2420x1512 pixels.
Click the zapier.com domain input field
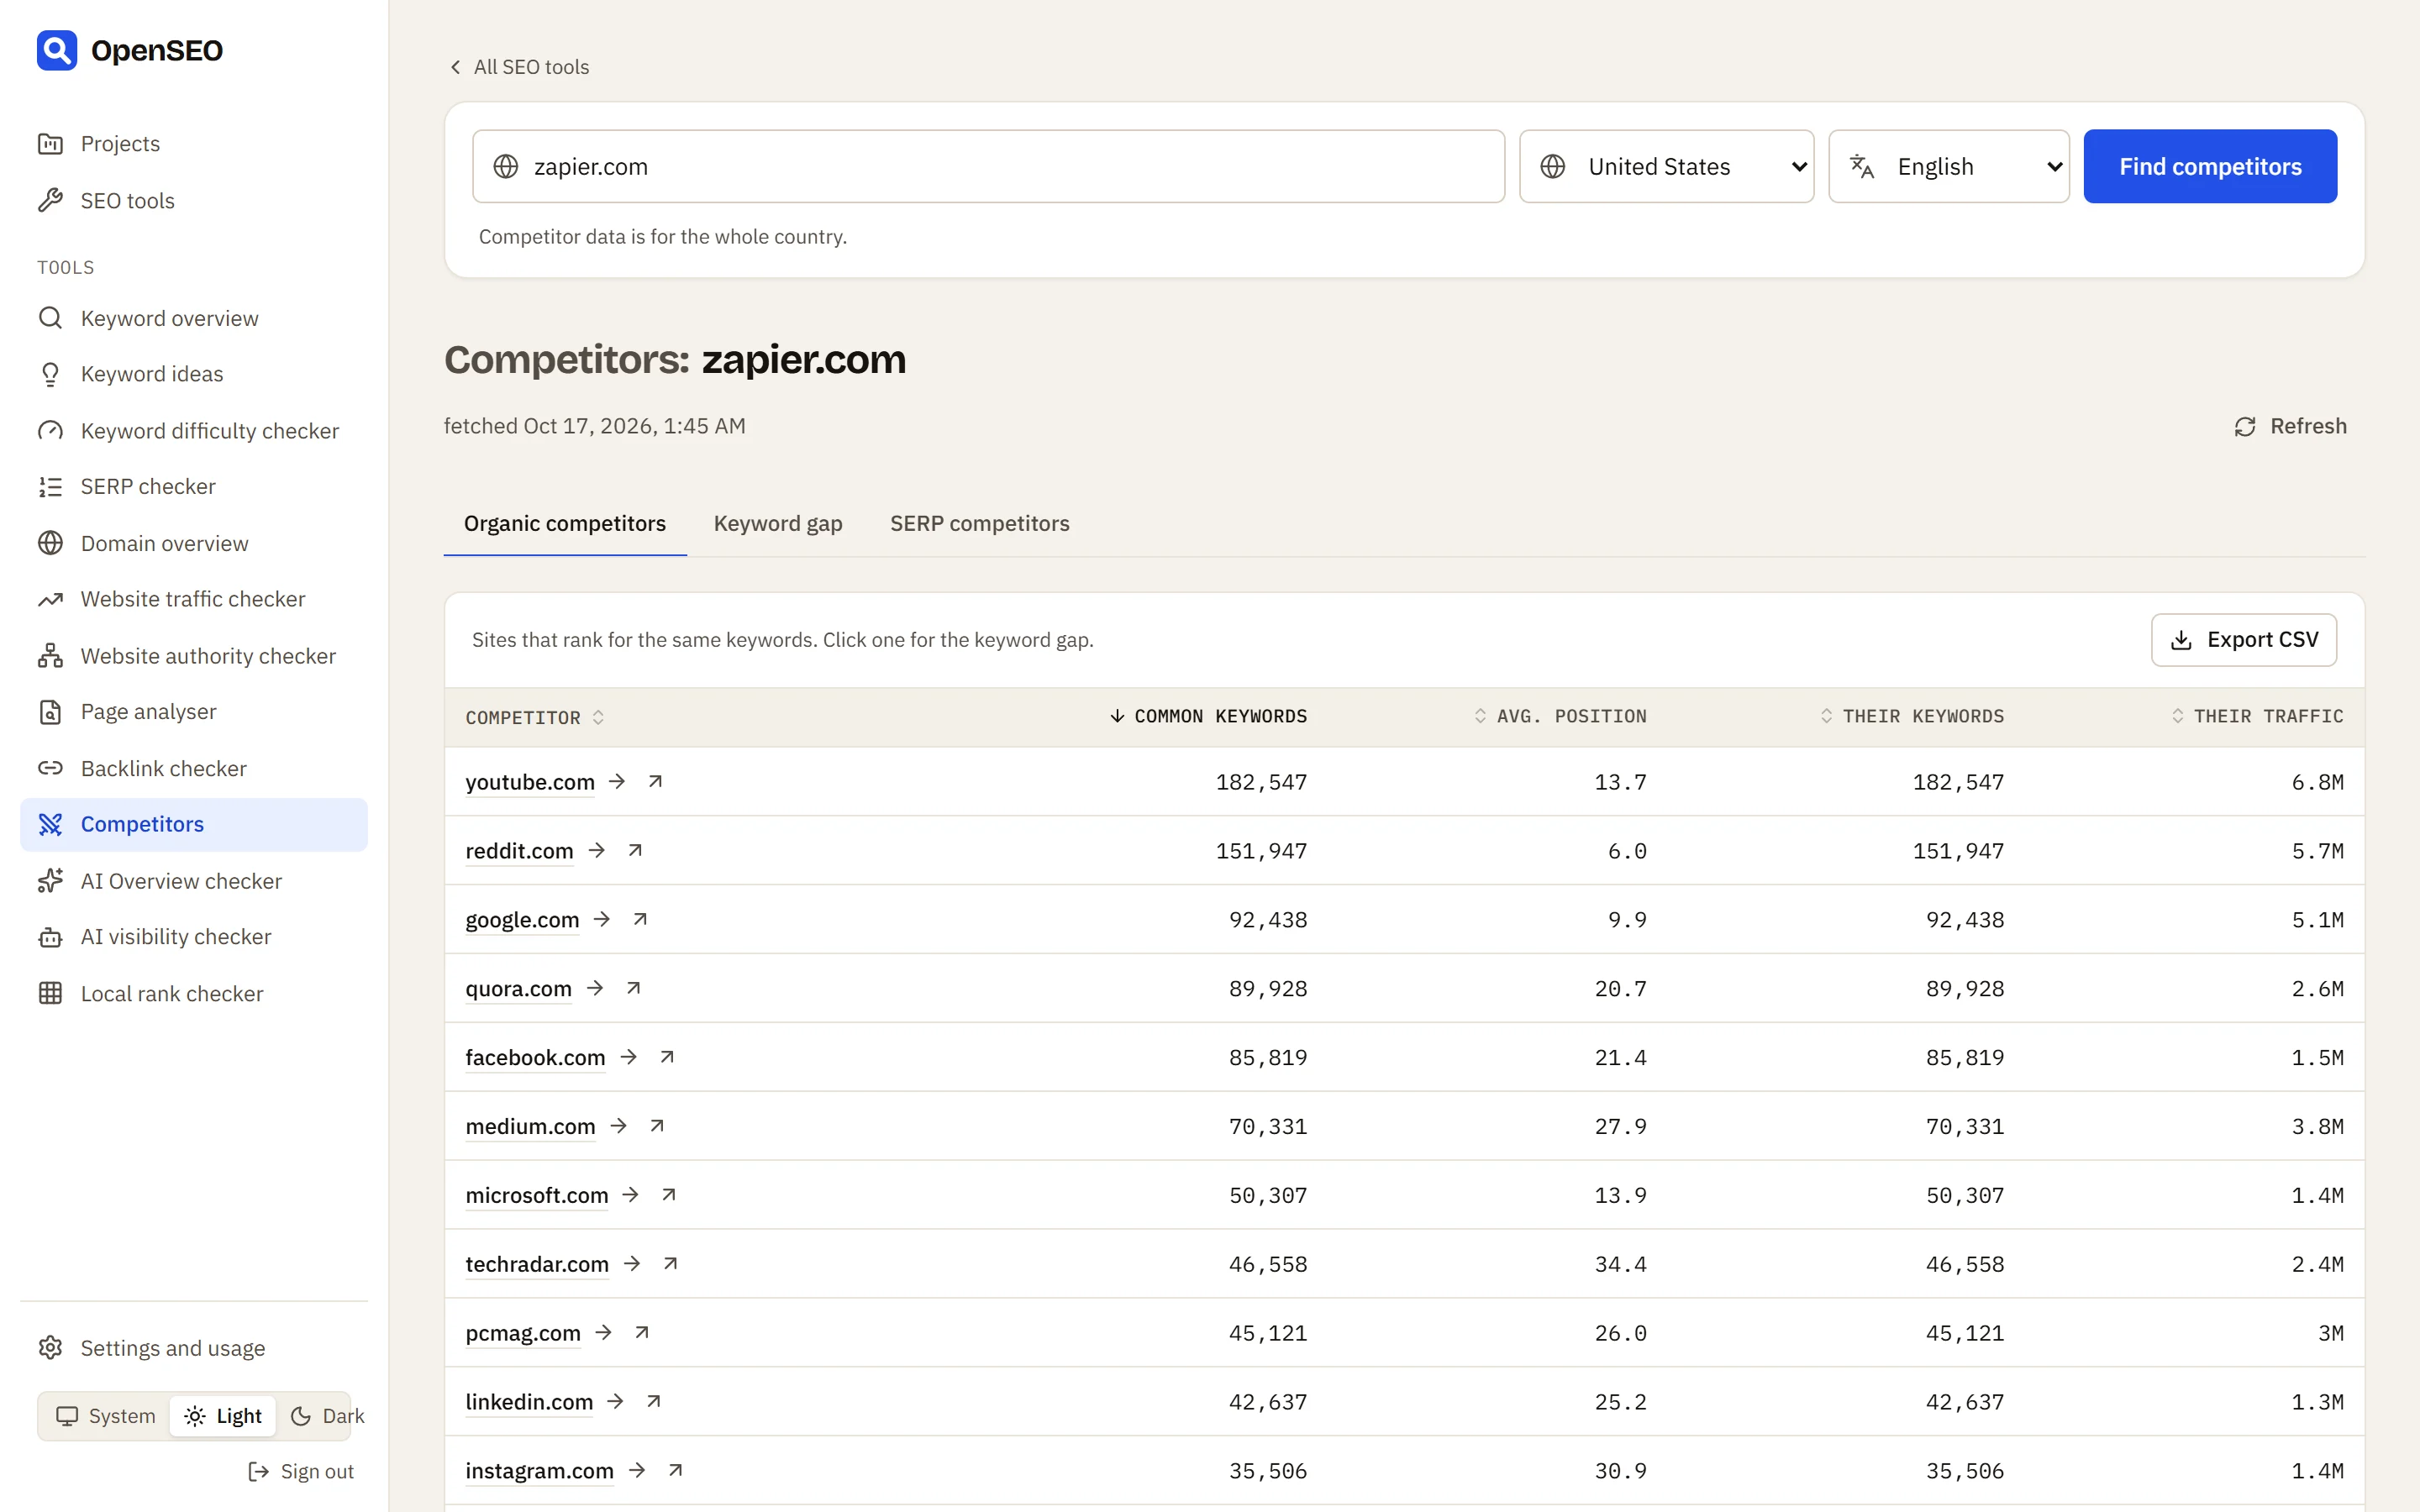pos(988,166)
